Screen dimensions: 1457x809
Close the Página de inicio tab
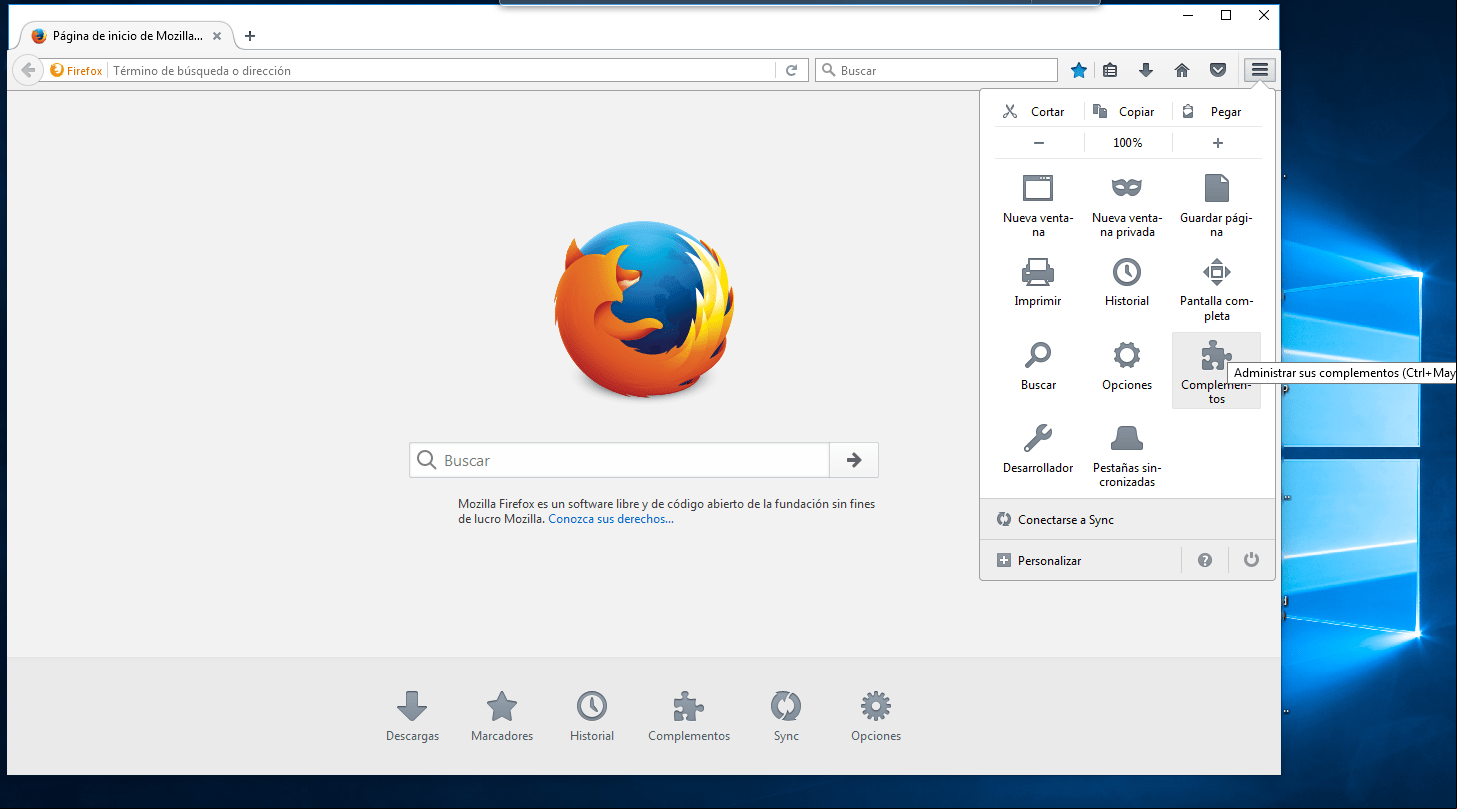click(217, 36)
